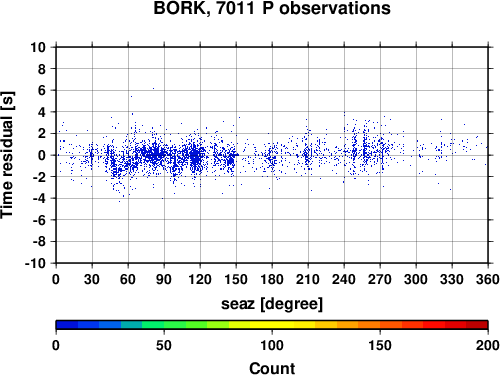Click the plot title 'BORK, 7011 P observations'
Screen dimensions: 500x375
pos(272,8)
